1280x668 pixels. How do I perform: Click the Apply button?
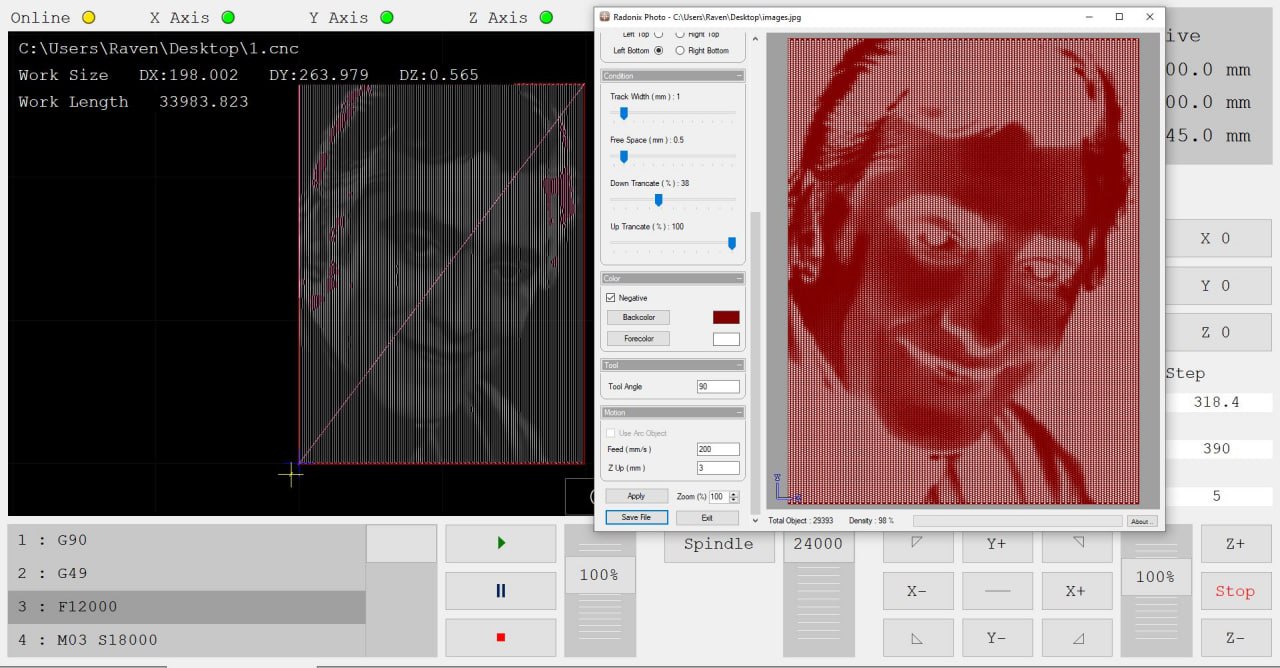tap(636, 496)
